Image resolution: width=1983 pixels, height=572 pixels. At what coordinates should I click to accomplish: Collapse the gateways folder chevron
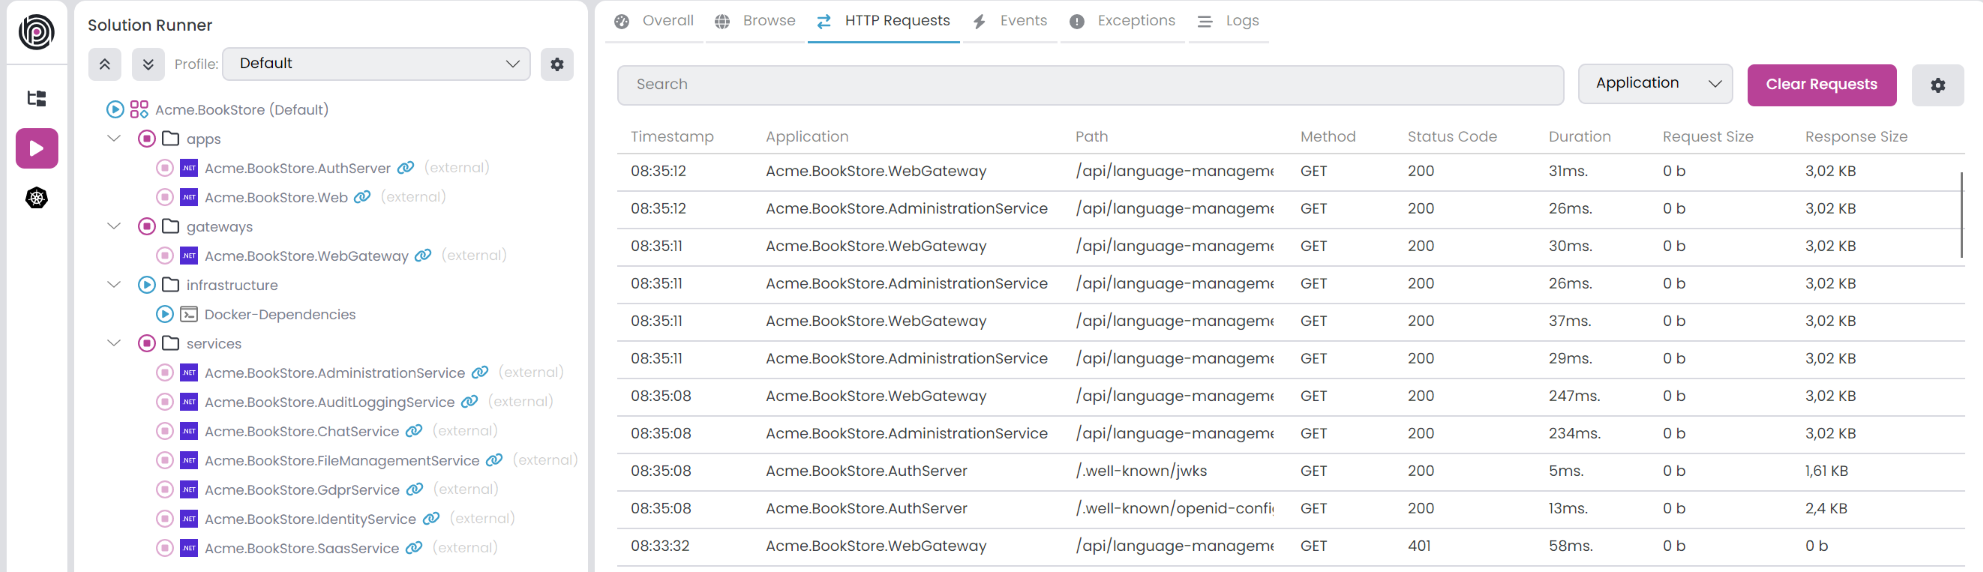[x=114, y=227]
